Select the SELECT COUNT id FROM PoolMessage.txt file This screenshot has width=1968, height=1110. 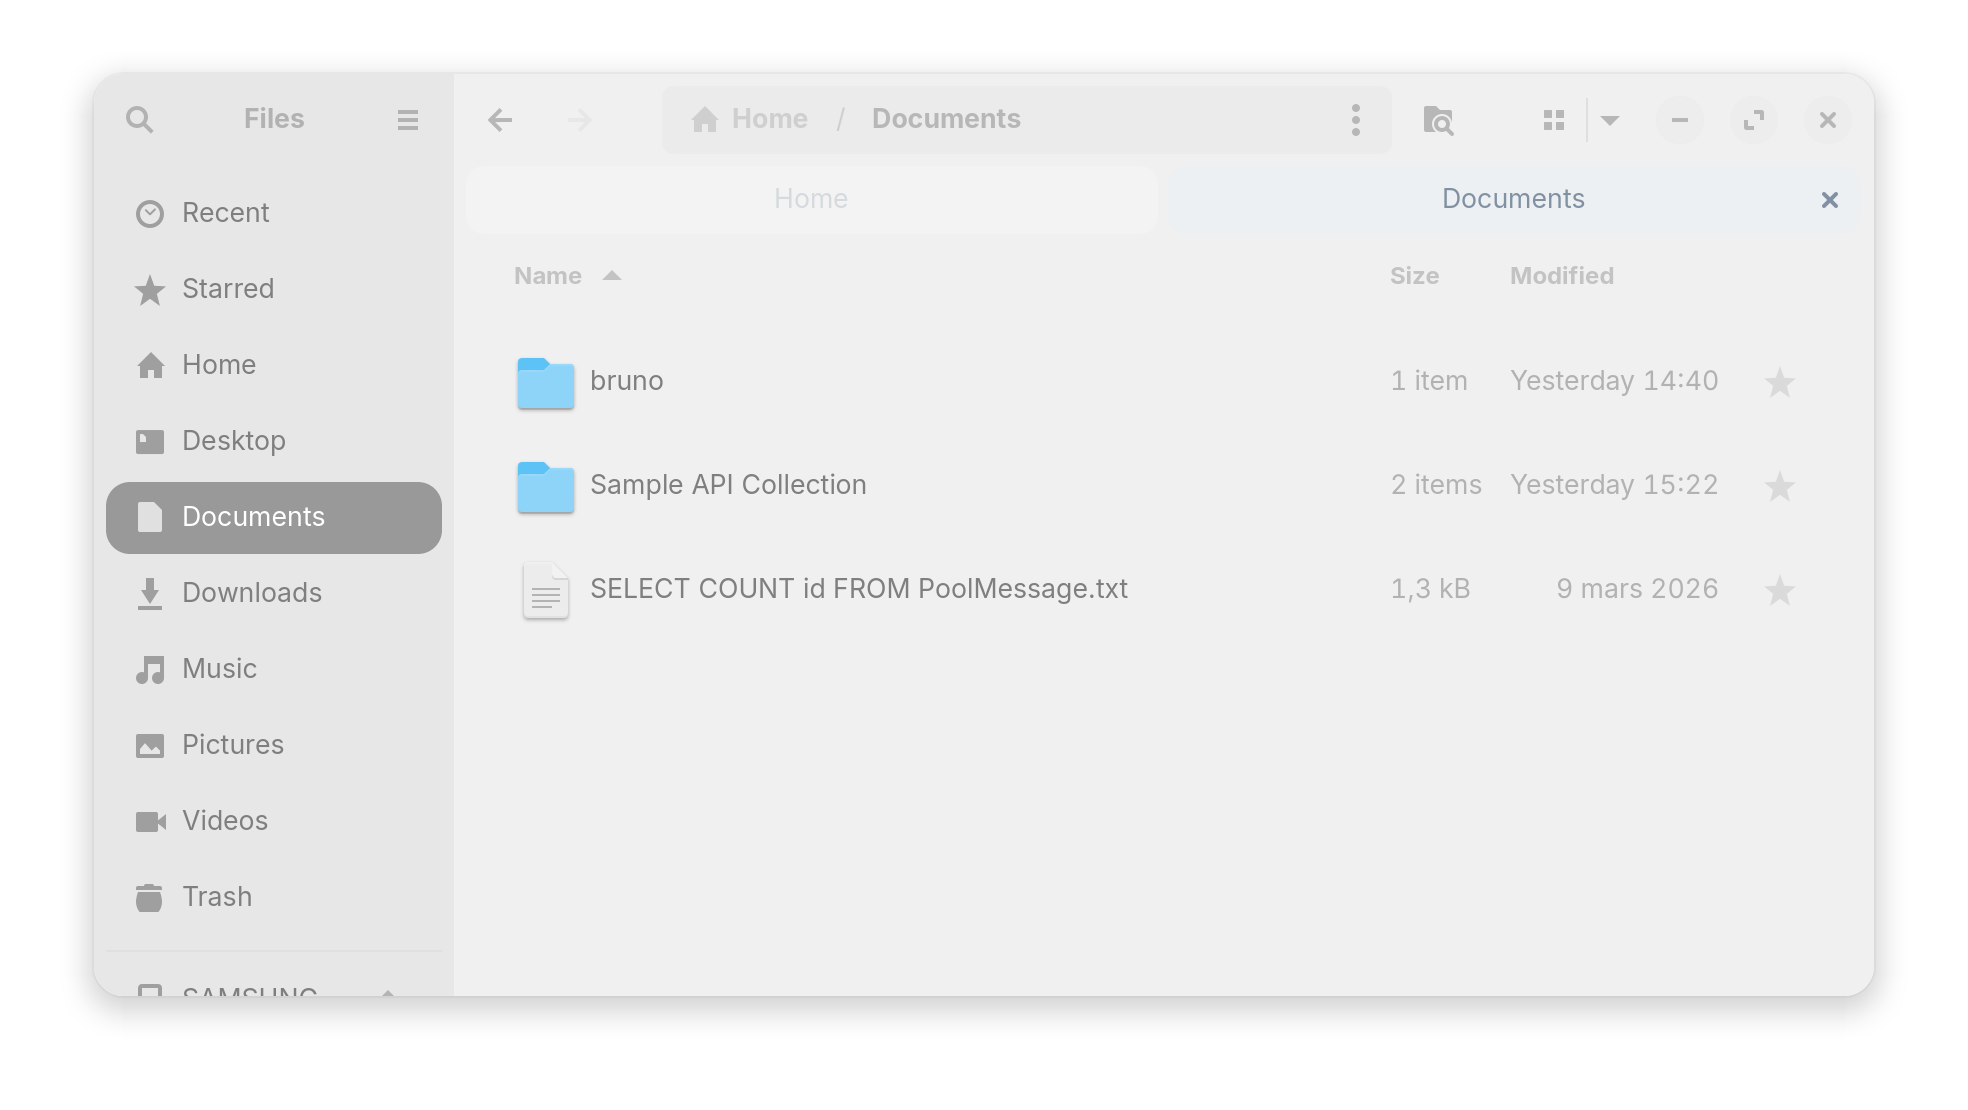click(x=858, y=589)
